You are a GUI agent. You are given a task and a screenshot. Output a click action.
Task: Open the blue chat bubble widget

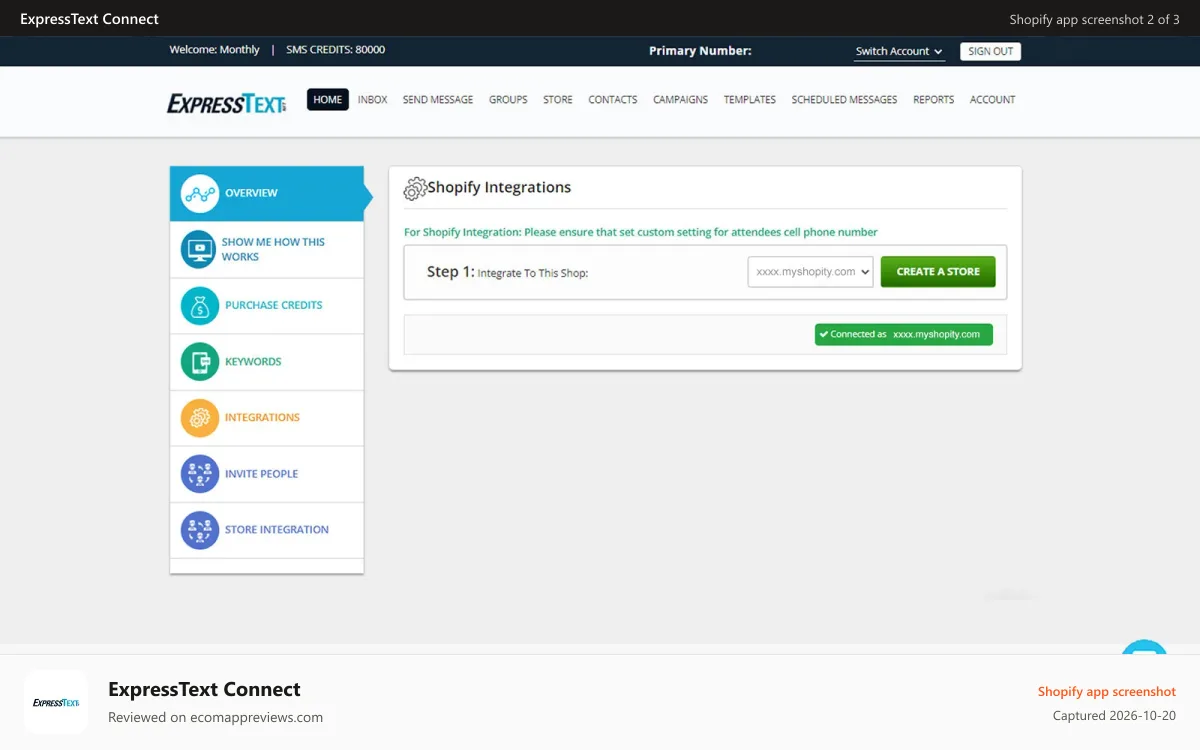[1144, 648]
